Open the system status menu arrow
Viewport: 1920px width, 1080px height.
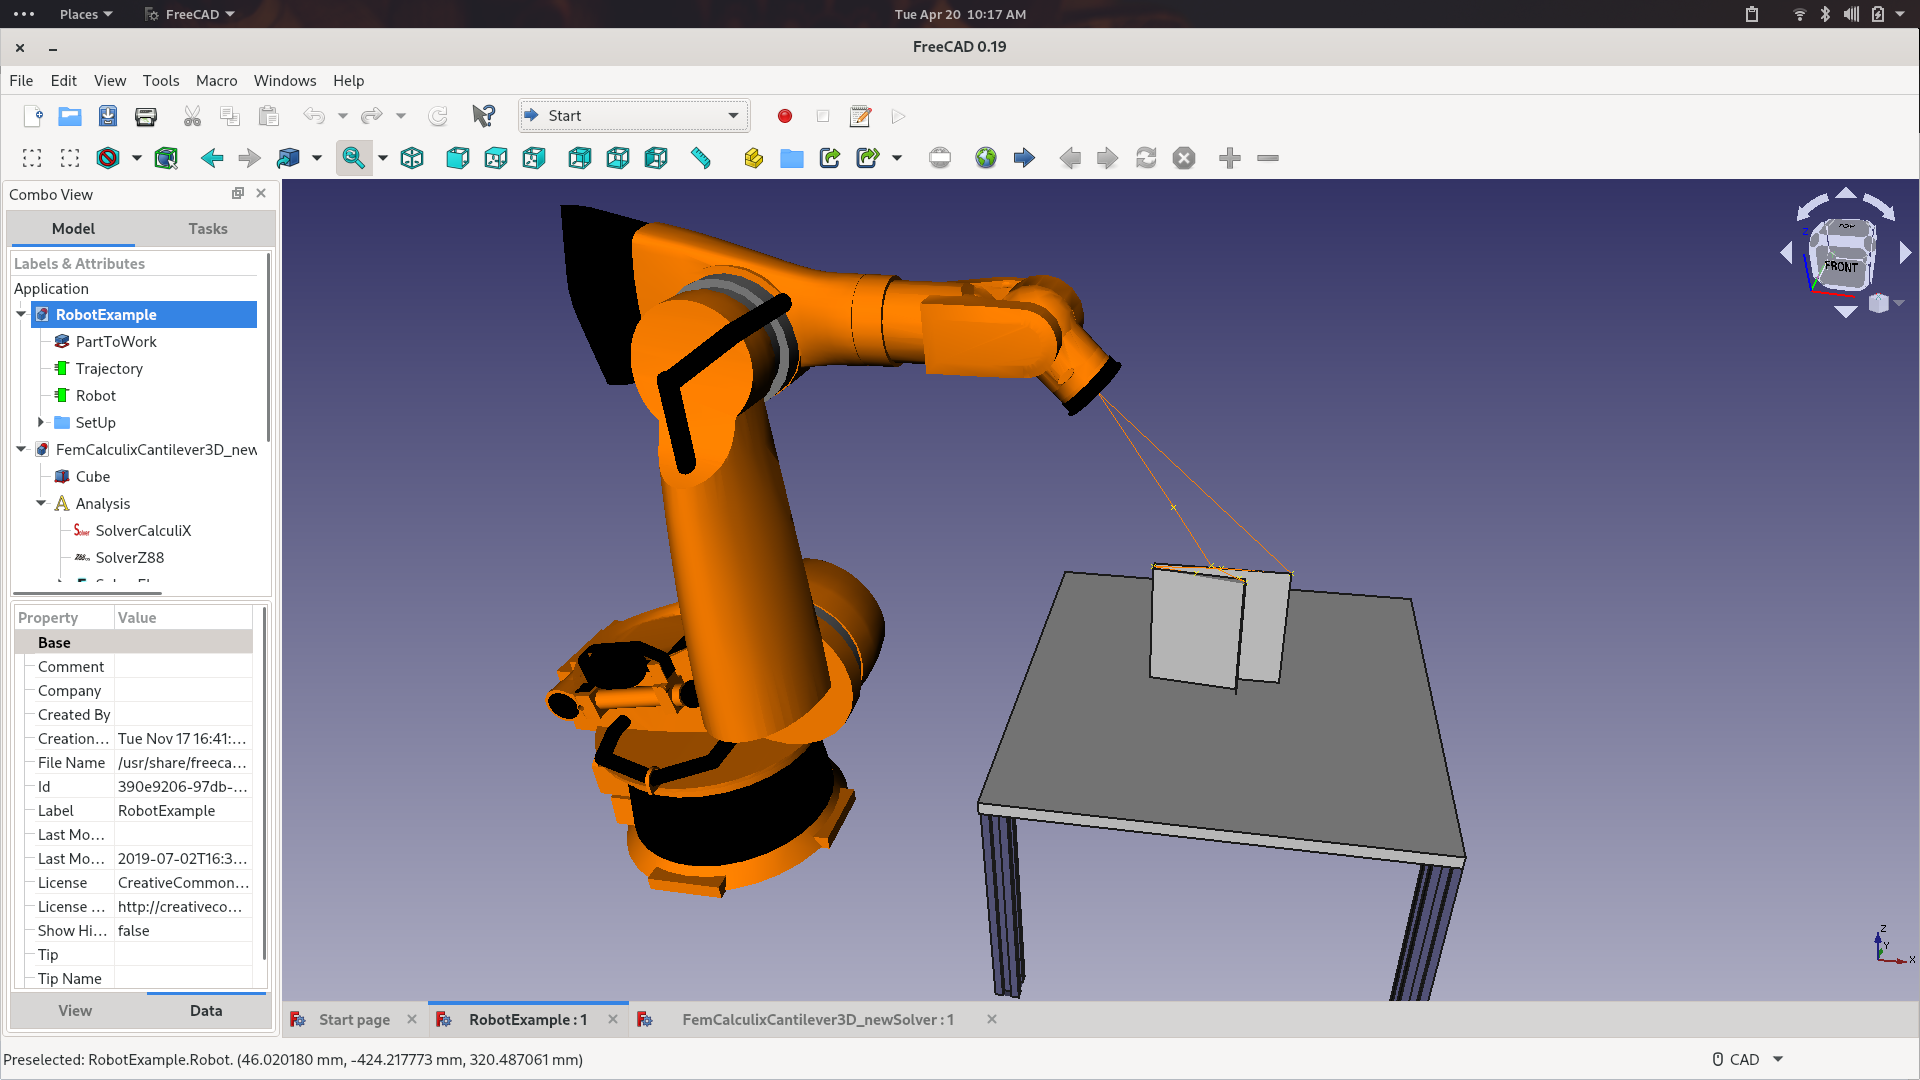click(1900, 14)
